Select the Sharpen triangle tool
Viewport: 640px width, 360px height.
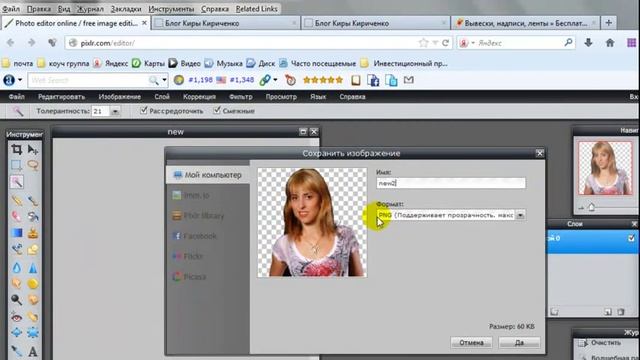point(33,267)
